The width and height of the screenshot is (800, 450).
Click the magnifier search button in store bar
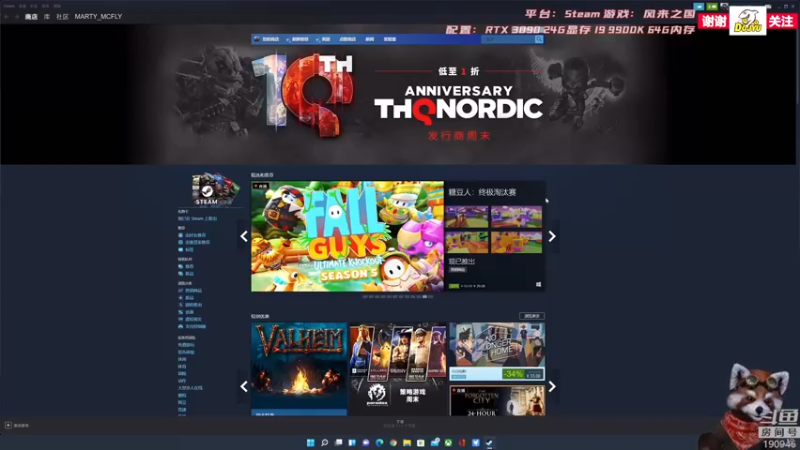(539, 39)
